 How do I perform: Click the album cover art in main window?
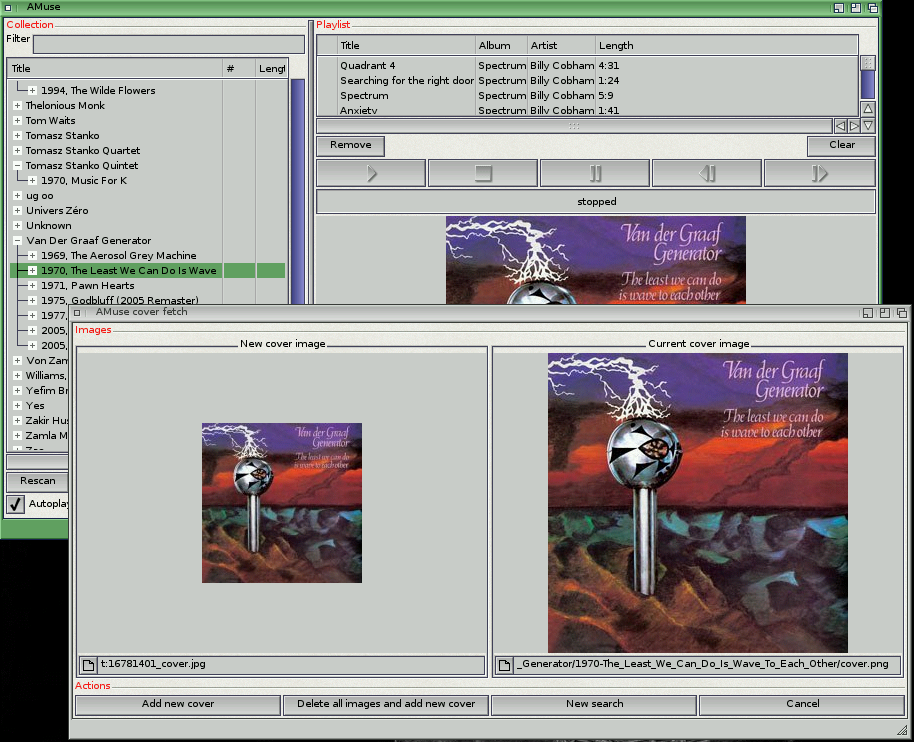(x=596, y=260)
